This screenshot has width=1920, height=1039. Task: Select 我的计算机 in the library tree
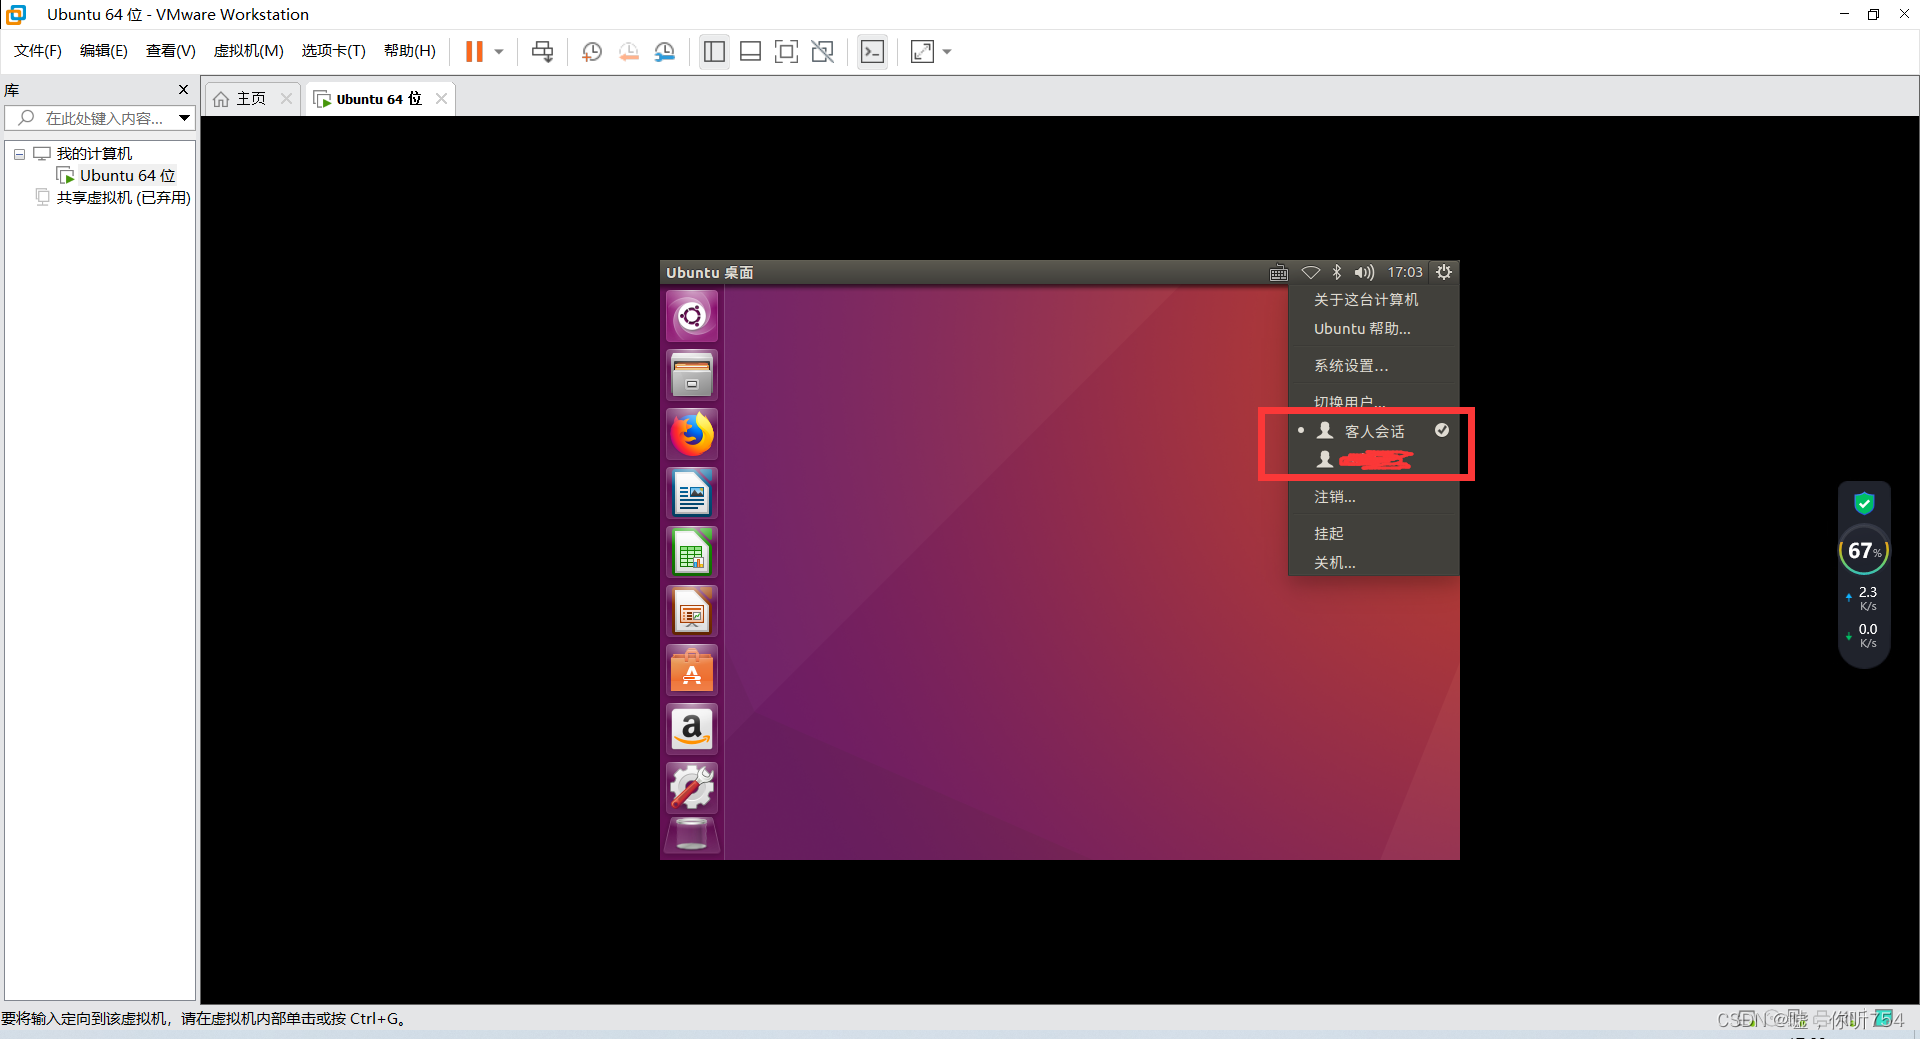point(94,154)
